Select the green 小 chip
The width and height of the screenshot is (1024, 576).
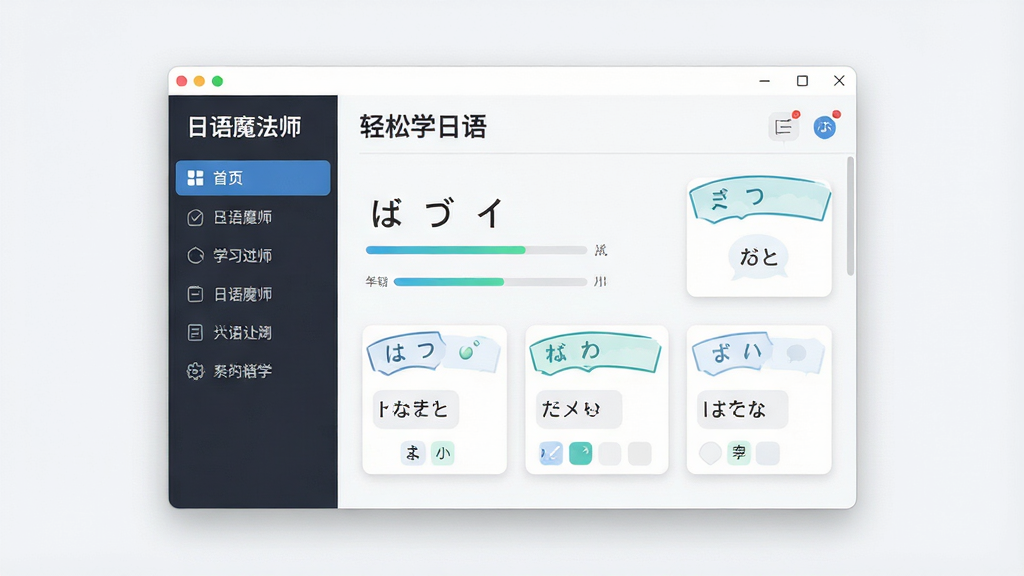coord(443,453)
